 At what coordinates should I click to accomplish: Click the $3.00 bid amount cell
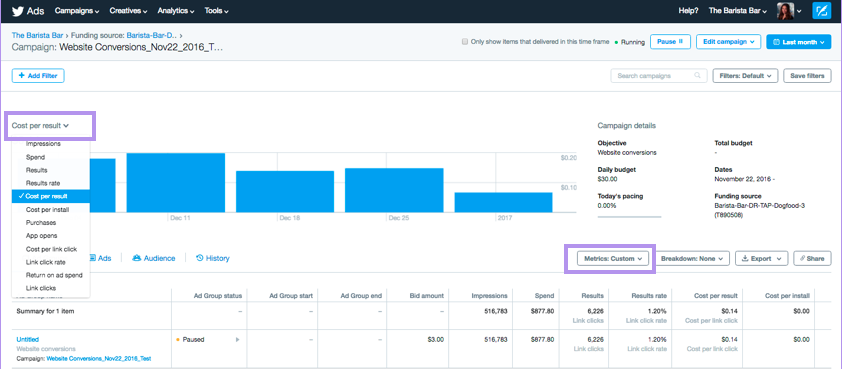(x=436, y=339)
